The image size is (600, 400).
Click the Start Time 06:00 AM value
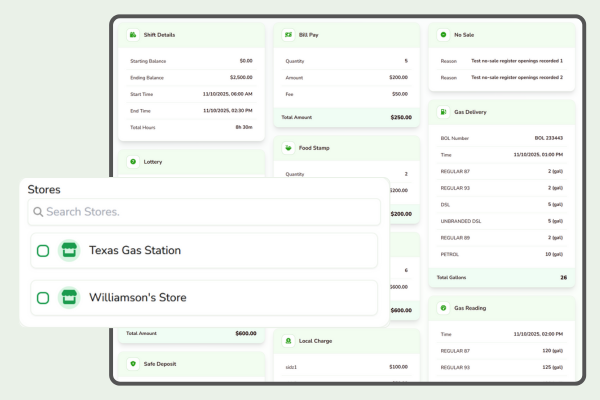click(x=227, y=94)
